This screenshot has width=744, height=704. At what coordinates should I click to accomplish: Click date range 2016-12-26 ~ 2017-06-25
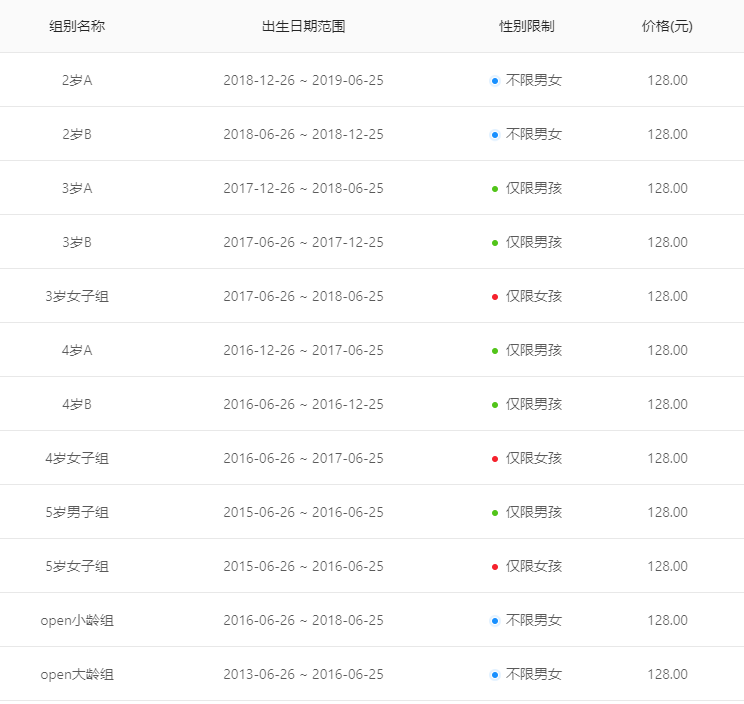point(304,351)
